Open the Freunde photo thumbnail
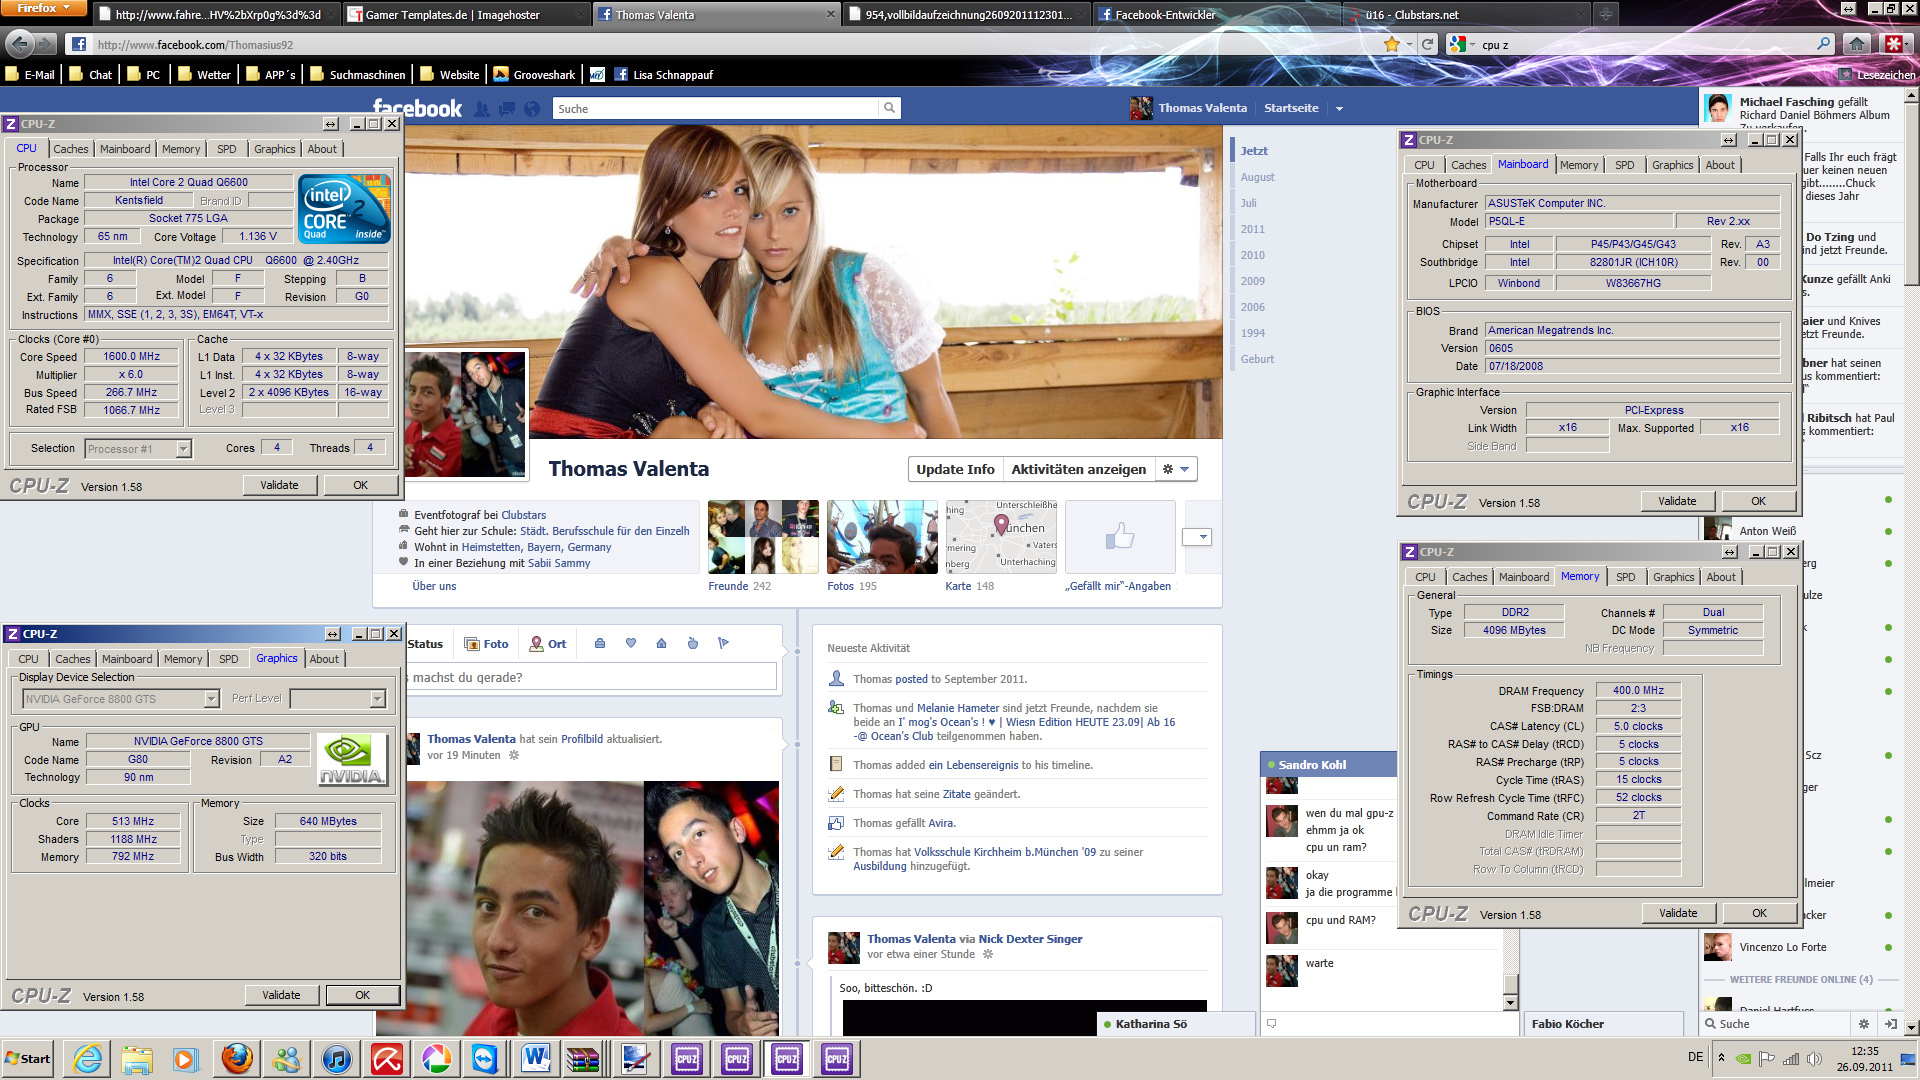Viewport: 1920px width, 1080px height. (763, 537)
